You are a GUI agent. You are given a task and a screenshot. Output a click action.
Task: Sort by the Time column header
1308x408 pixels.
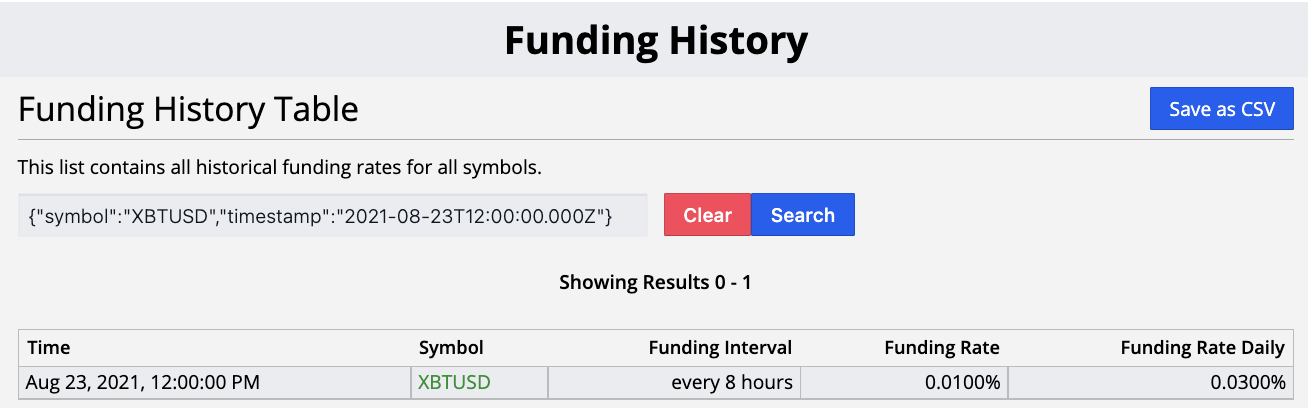point(49,348)
